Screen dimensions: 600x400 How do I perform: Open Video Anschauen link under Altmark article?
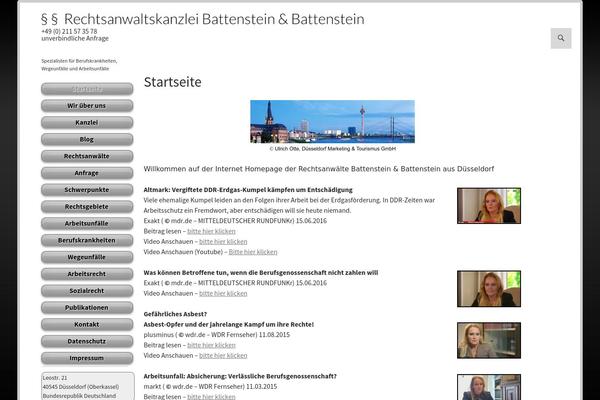223,242
